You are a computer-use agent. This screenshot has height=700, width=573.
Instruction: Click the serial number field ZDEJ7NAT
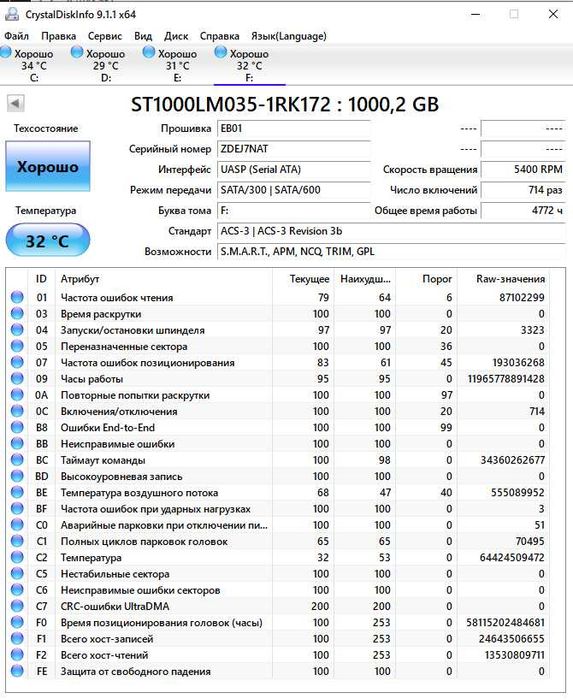(293, 149)
